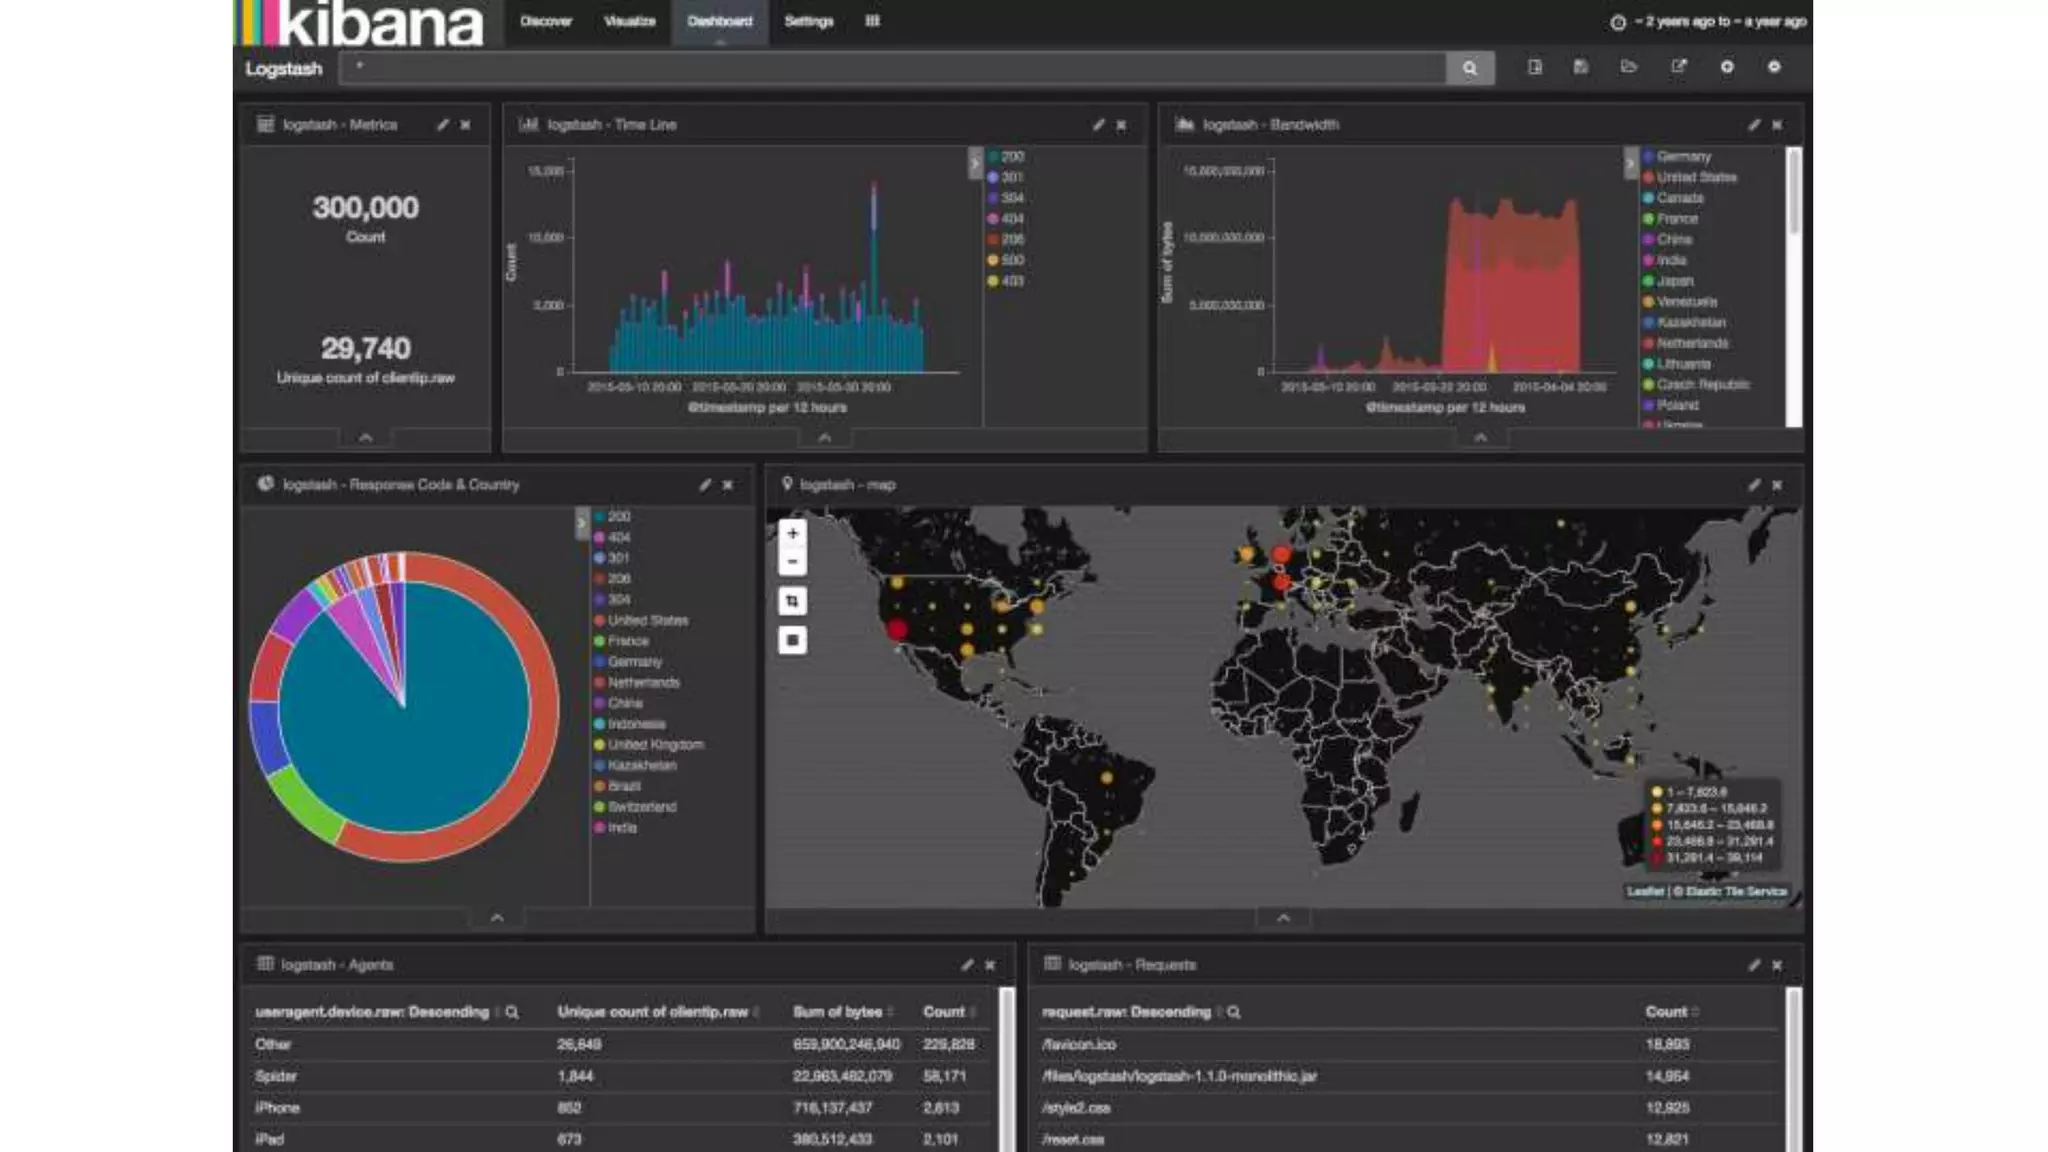Viewport: 2048px width, 1152px height.
Task: Toggle United States in pie chart legend
Action: coord(647,620)
